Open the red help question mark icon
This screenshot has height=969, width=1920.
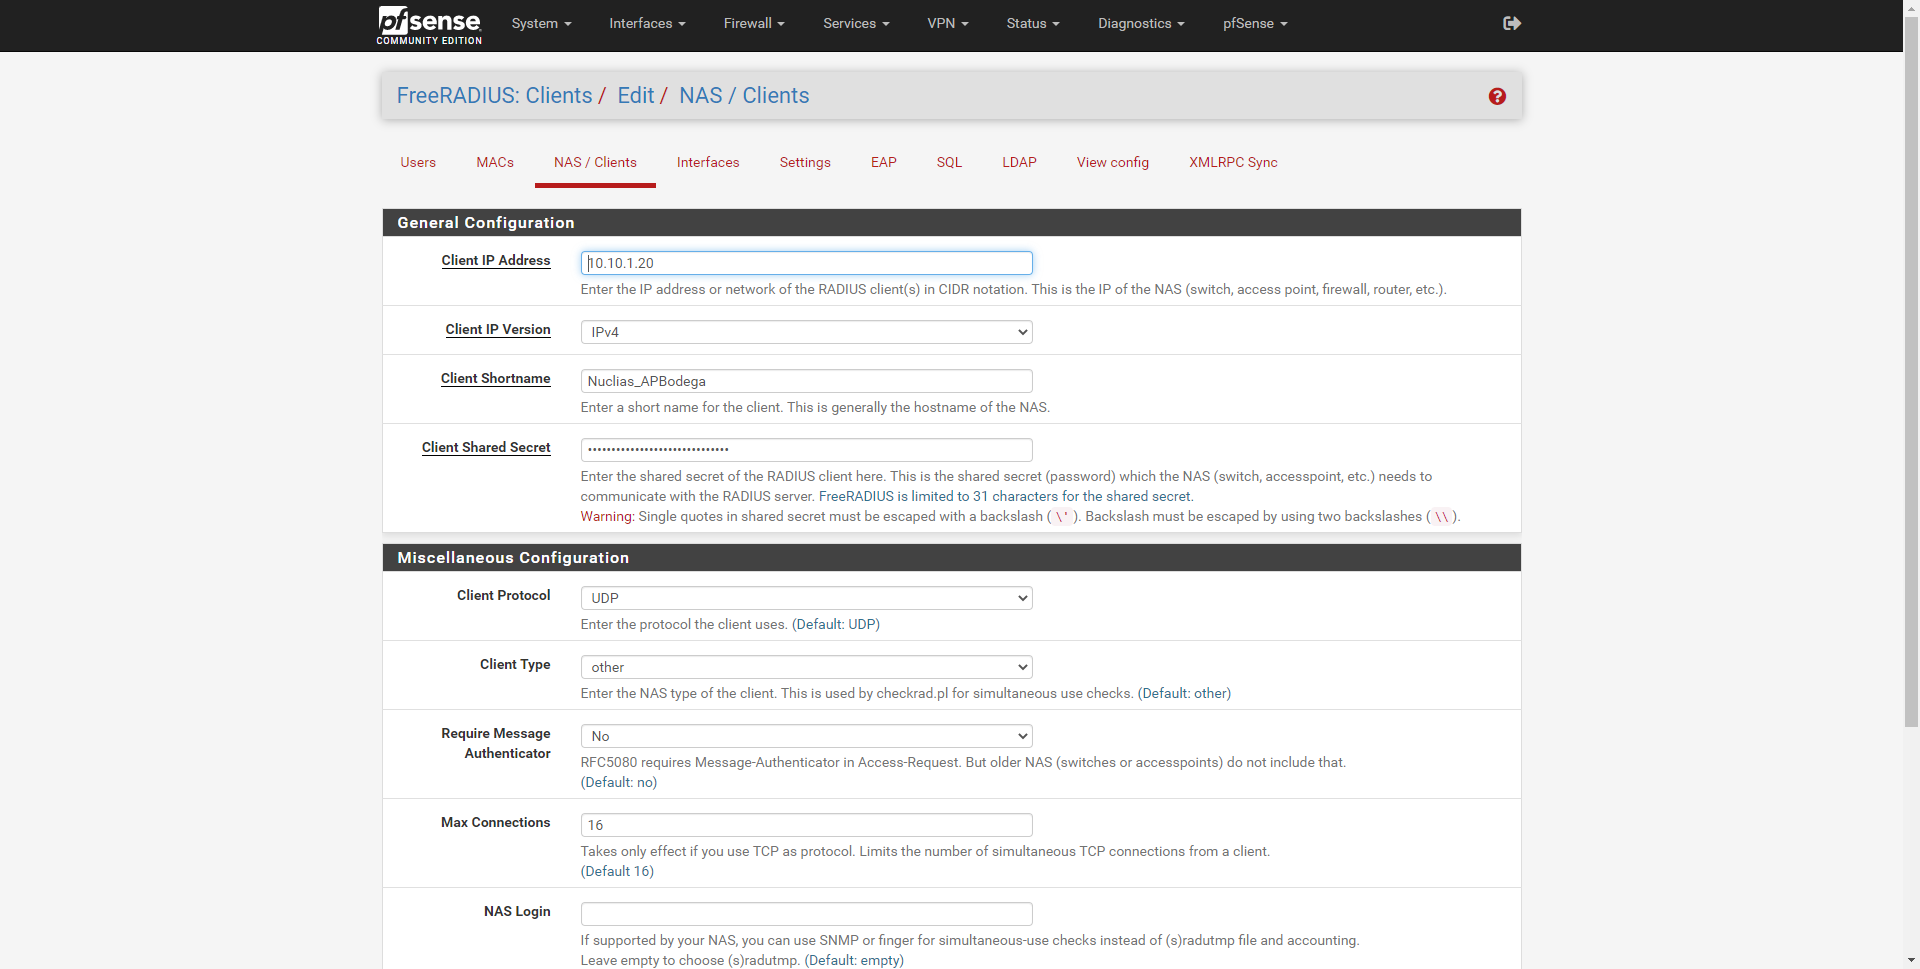[x=1497, y=96]
